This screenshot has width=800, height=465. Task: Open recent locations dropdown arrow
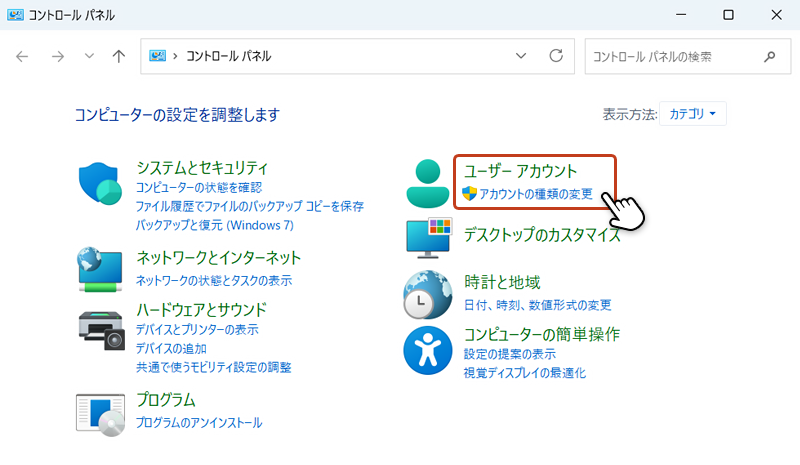89,56
